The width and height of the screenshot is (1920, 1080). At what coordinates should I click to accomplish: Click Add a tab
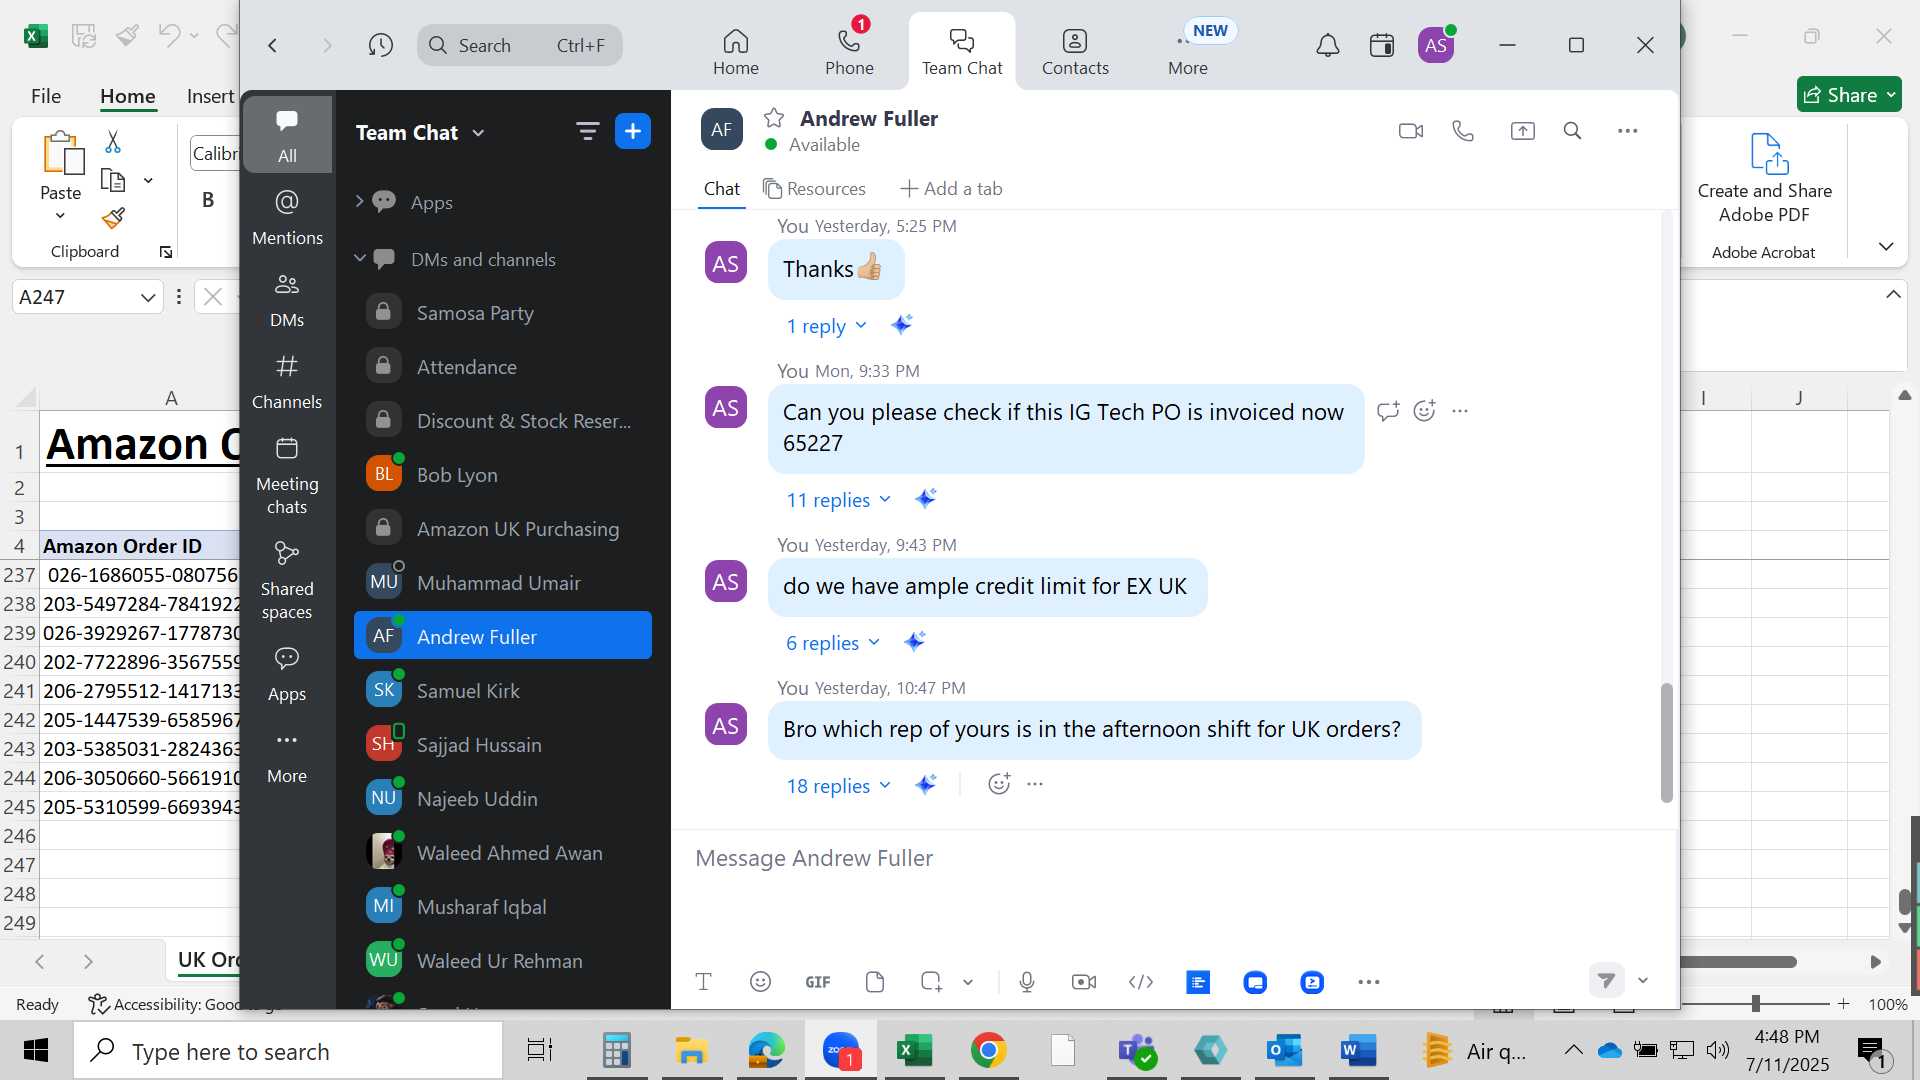pos(951,189)
